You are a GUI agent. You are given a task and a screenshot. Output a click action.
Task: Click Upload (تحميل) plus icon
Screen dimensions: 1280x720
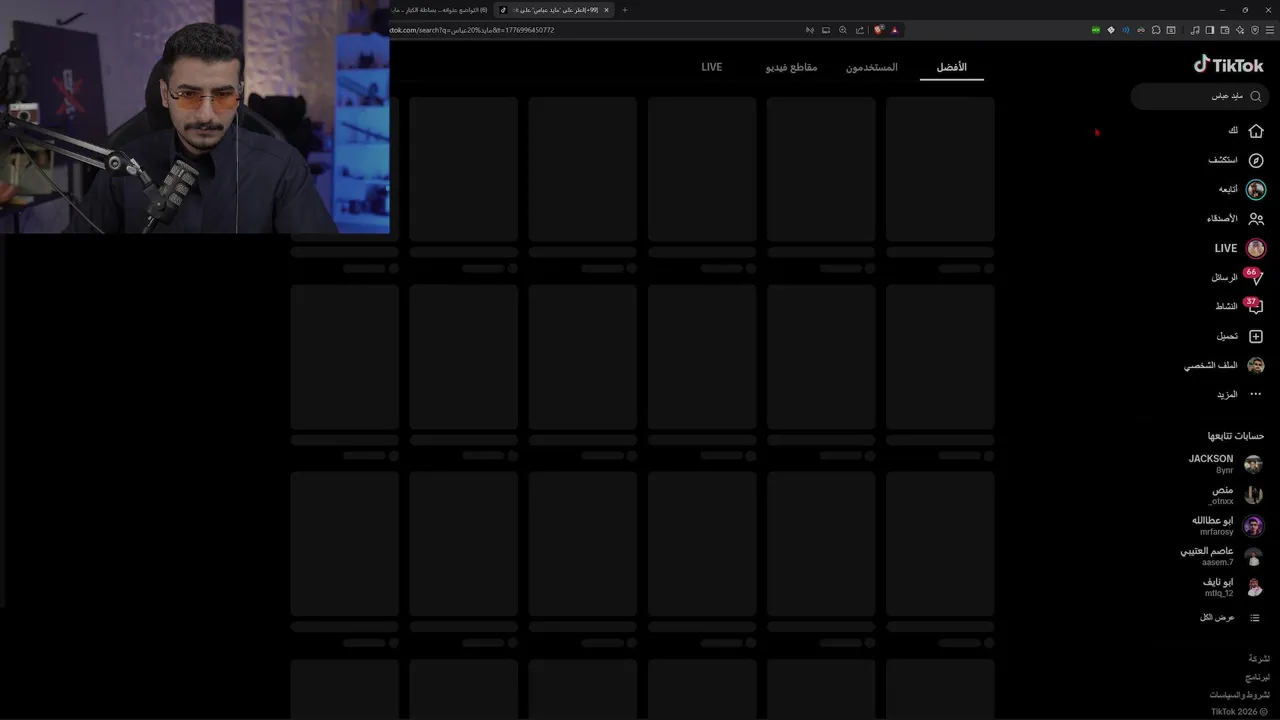click(x=1256, y=336)
